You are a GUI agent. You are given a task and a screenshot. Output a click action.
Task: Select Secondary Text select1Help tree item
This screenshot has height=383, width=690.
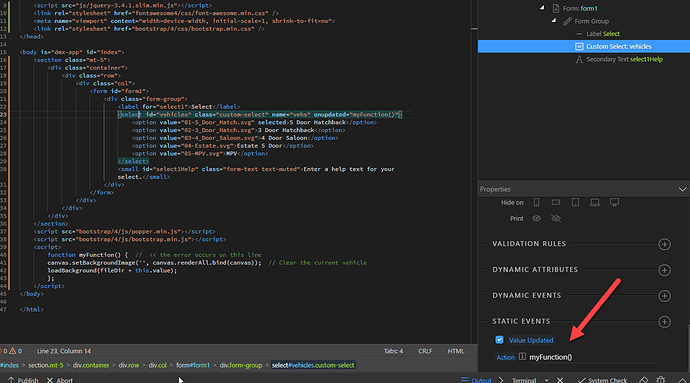click(x=624, y=59)
